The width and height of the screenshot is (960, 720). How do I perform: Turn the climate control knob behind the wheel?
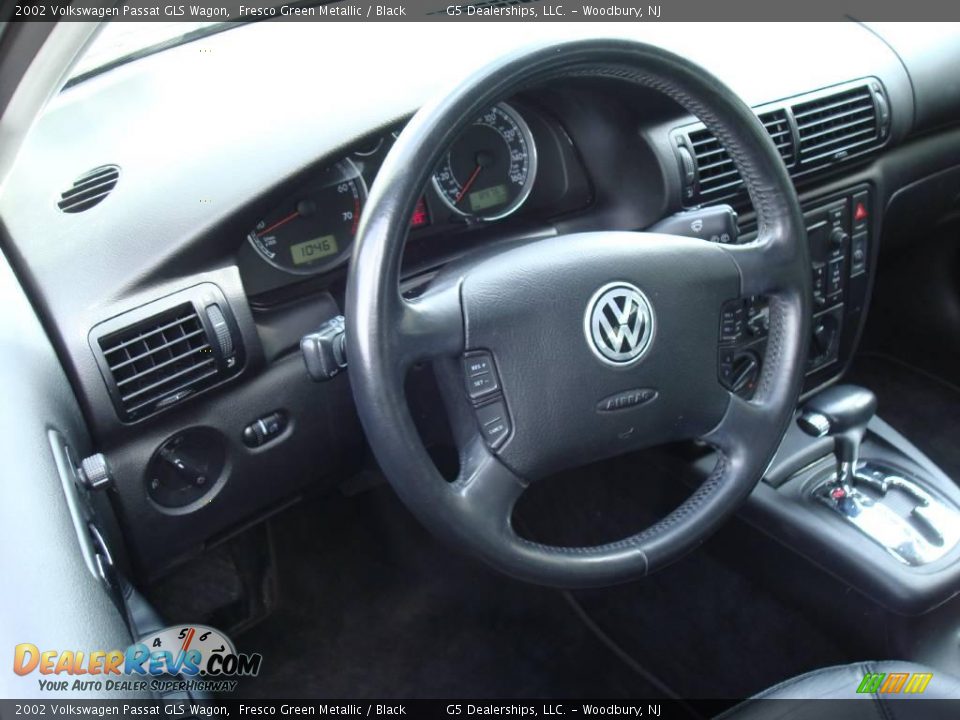(x=744, y=370)
